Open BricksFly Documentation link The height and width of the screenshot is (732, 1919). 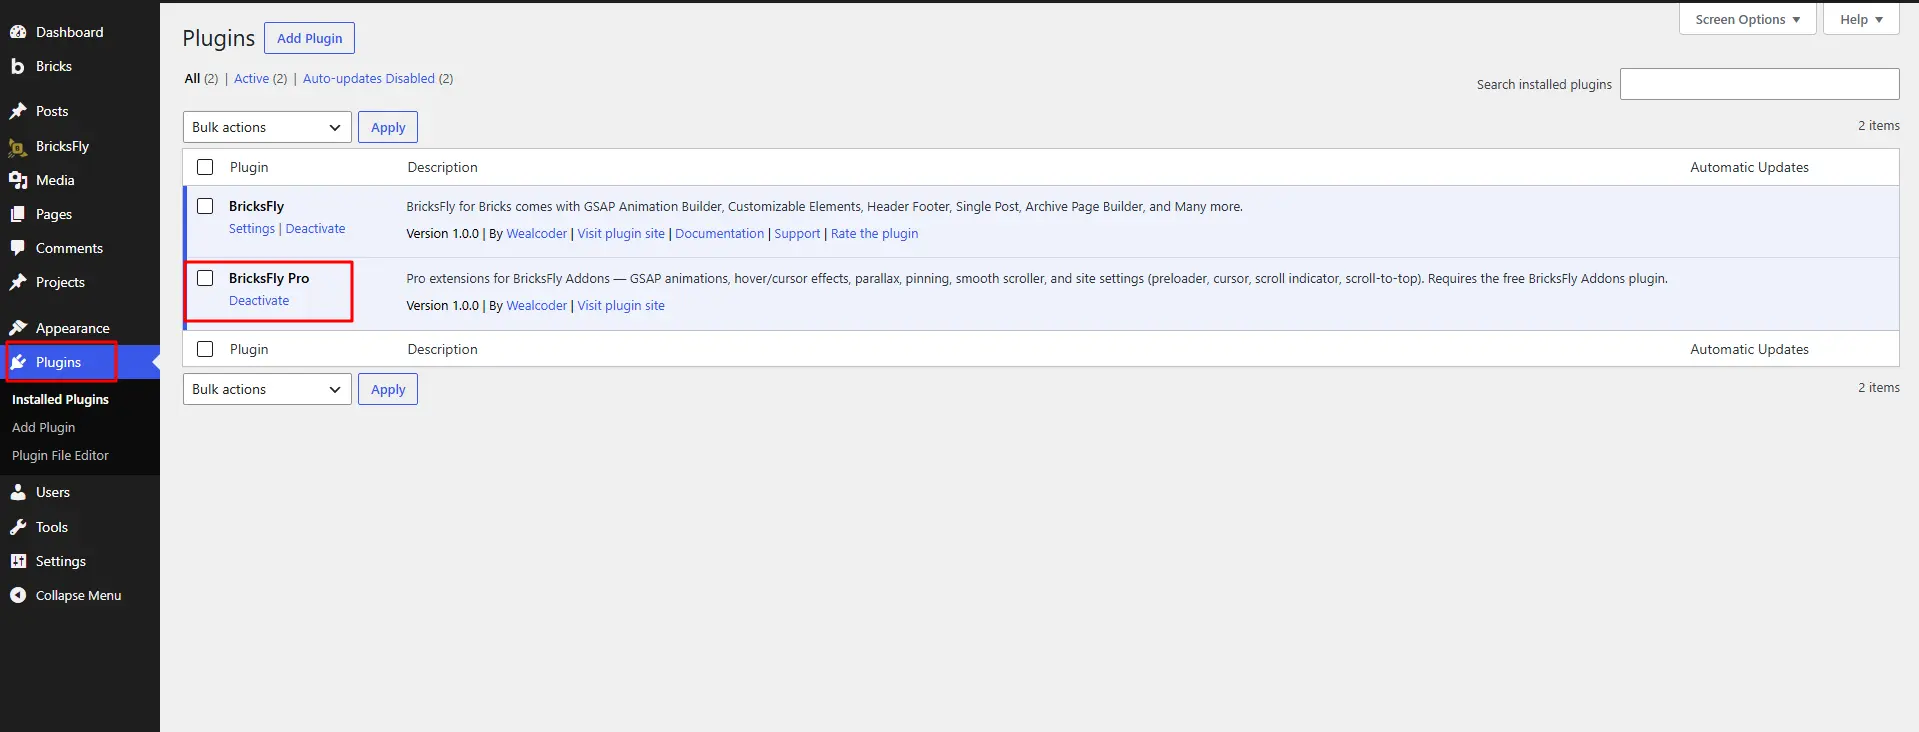click(x=719, y=233)
